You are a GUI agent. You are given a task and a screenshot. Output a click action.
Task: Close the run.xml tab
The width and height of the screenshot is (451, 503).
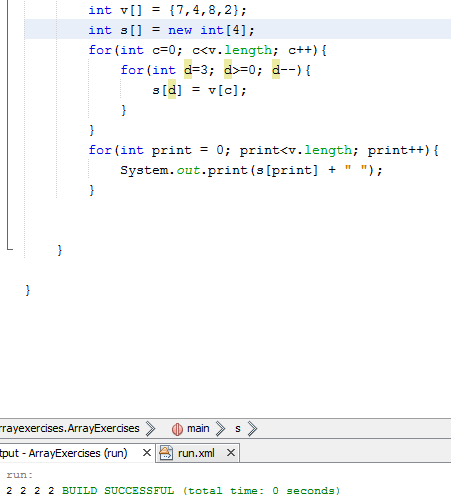(x=231, y=453)
